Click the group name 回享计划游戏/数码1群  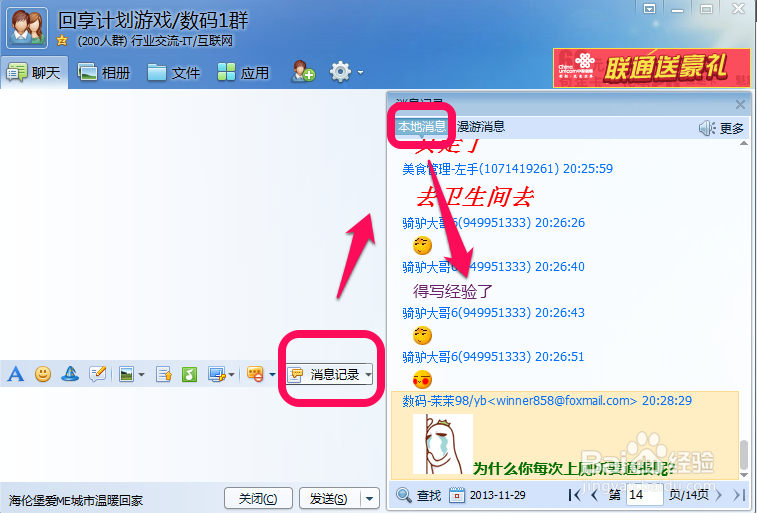pyautogui.click(x=153, y=20)
